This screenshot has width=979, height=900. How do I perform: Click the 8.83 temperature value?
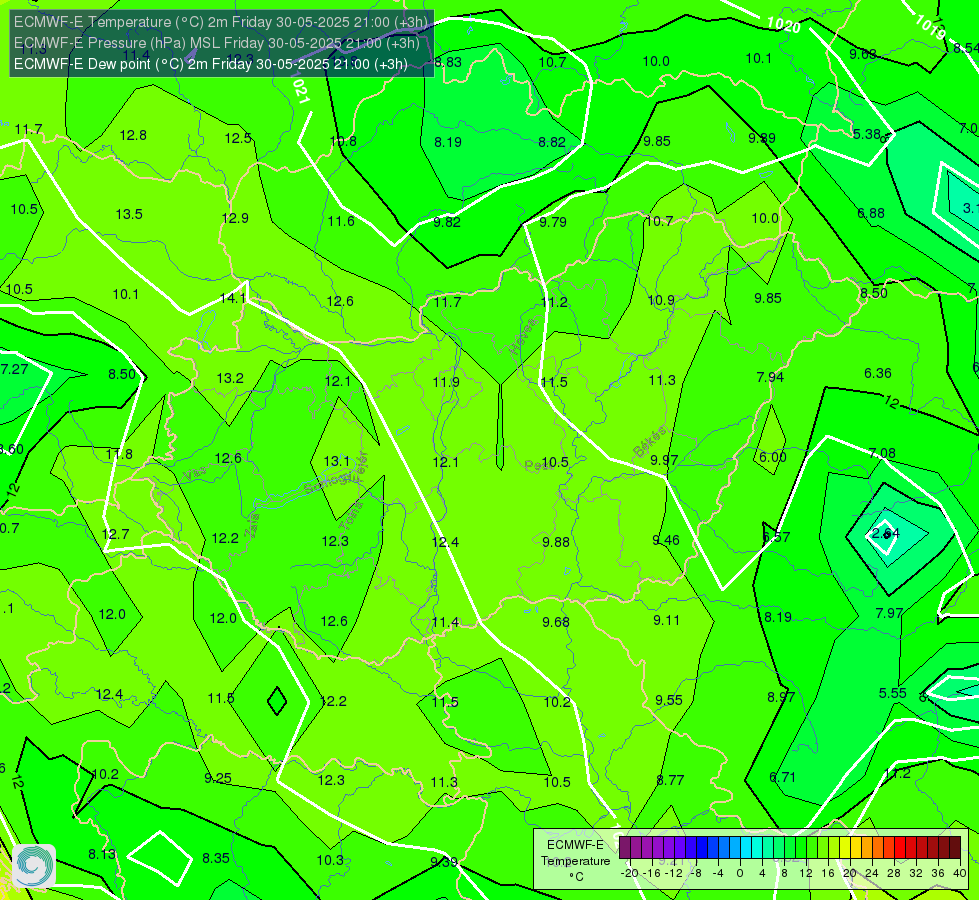point(448,62)
